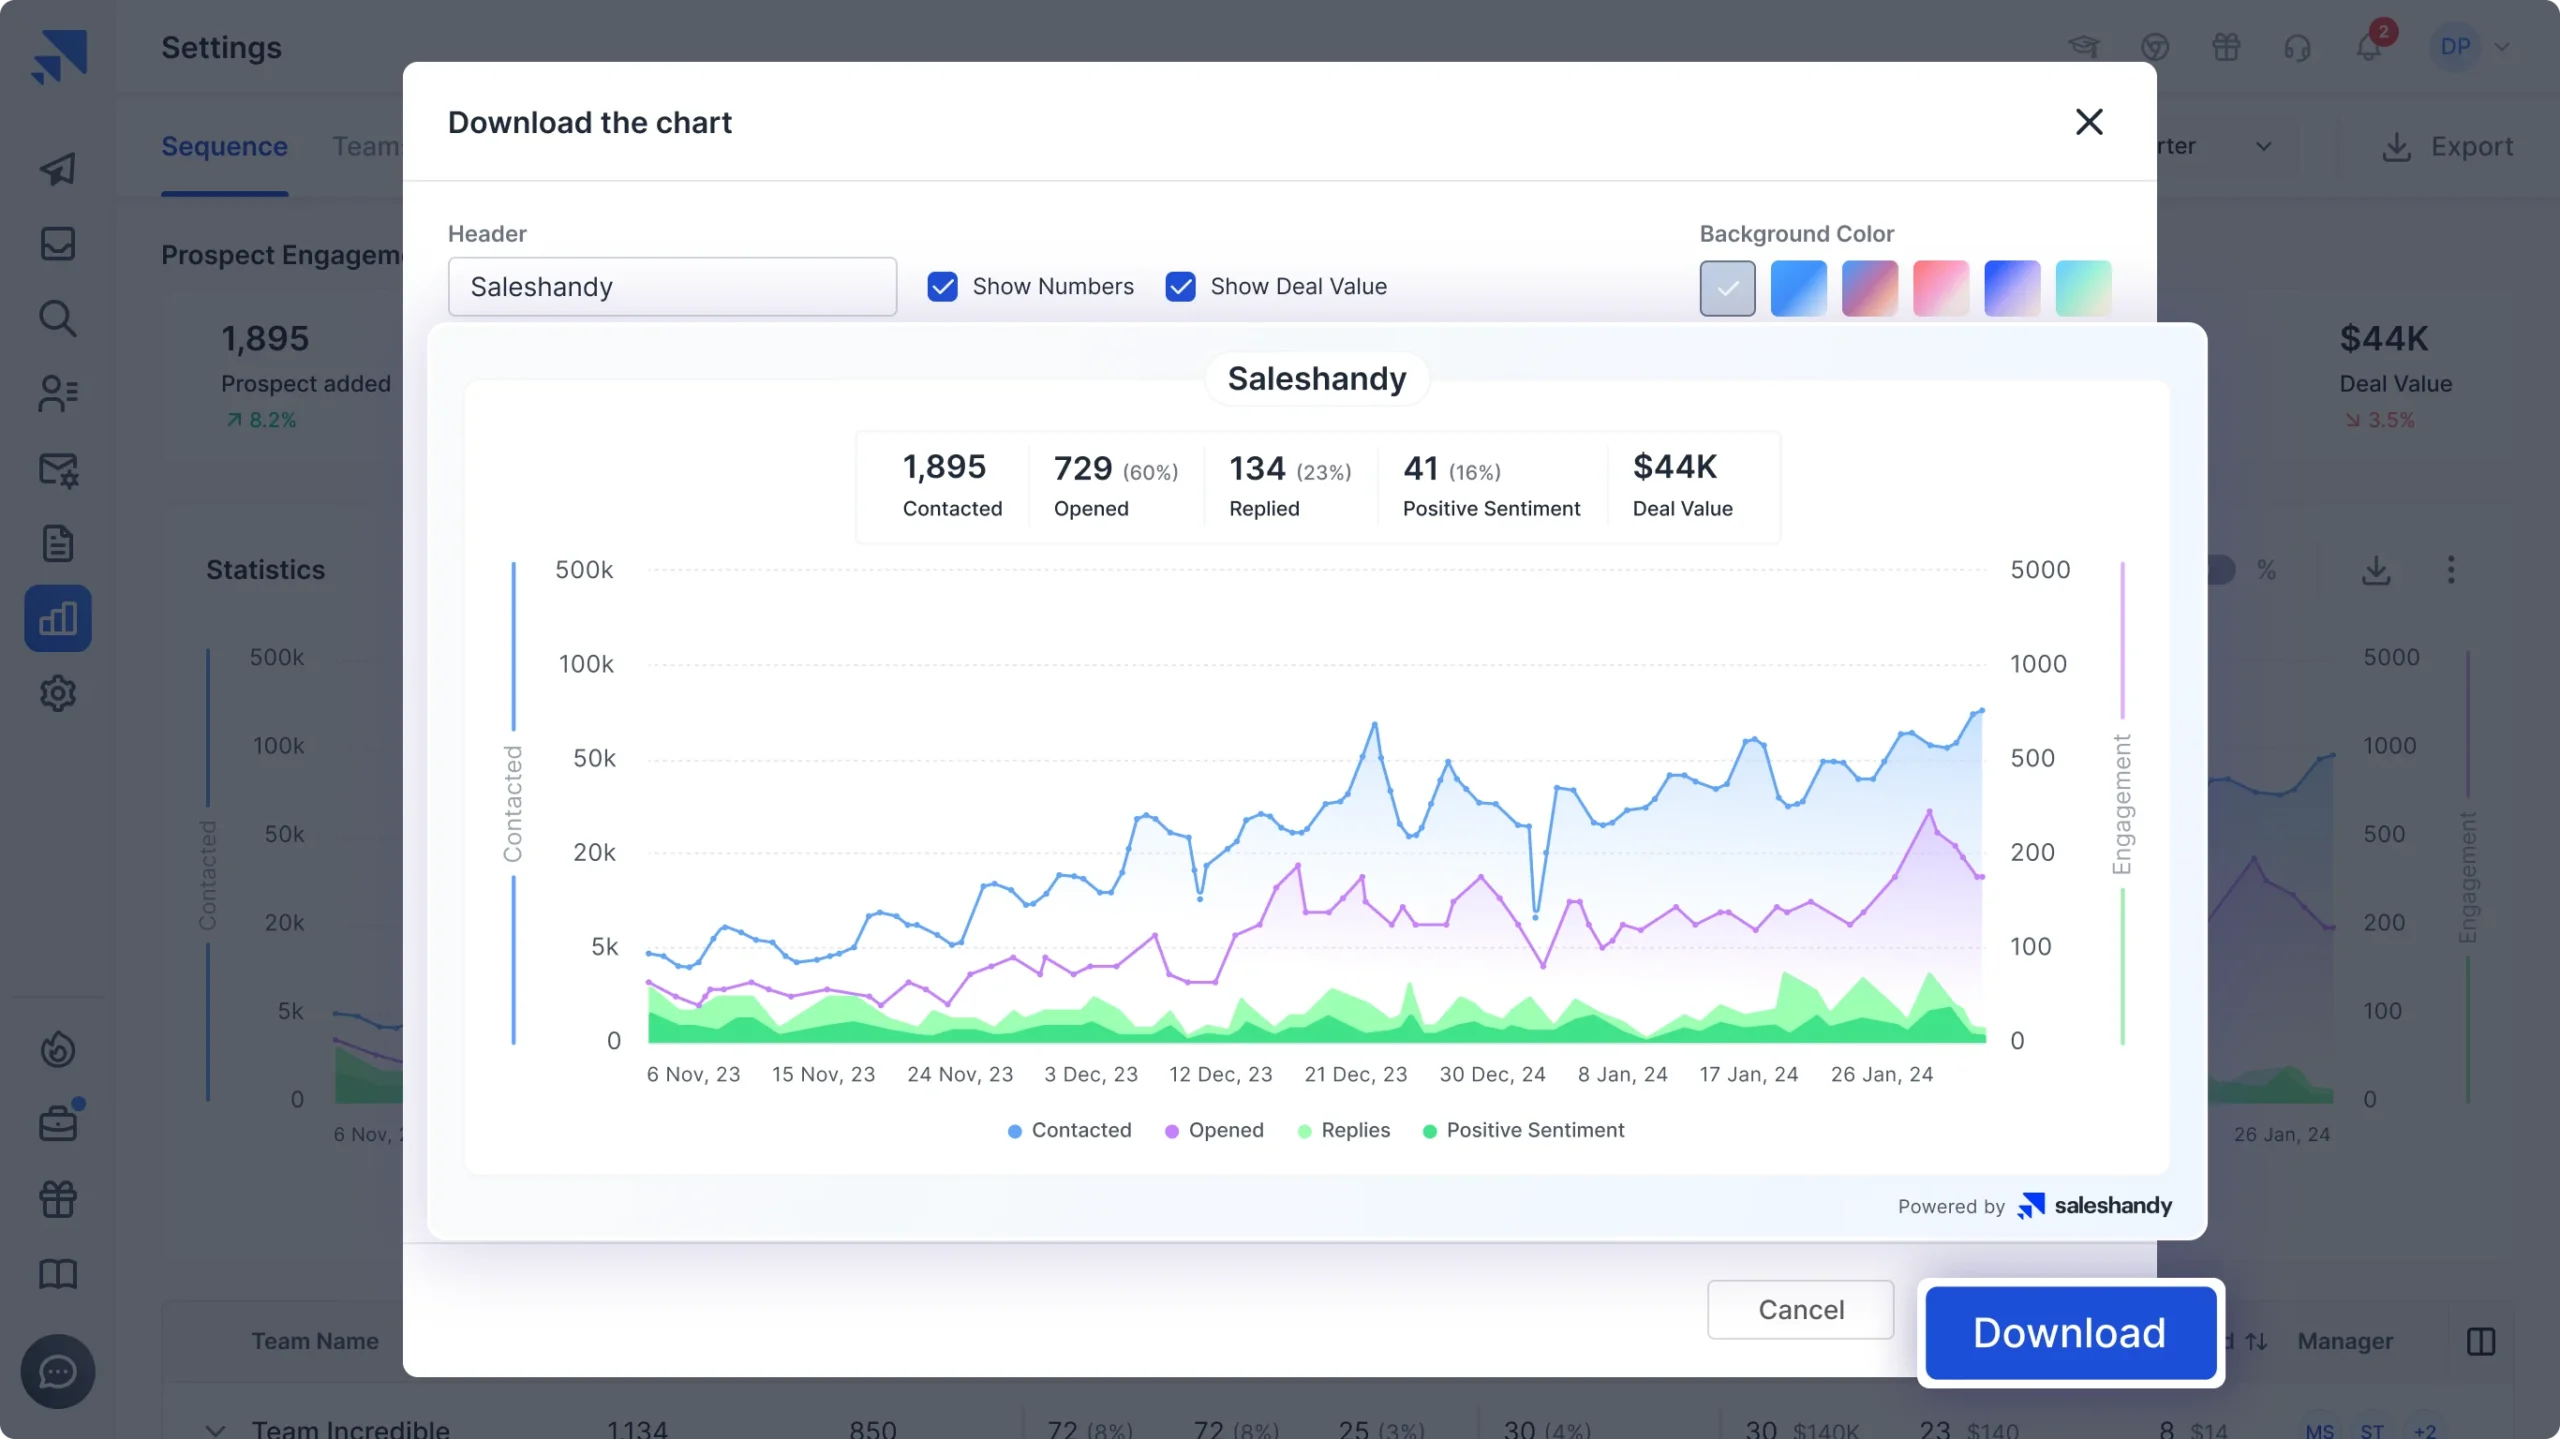Image resolution: width=2560 pixels, height=1439 pixels.
Task: Open the Lead Finder search sidebar icon
Action: click(58, 318)
